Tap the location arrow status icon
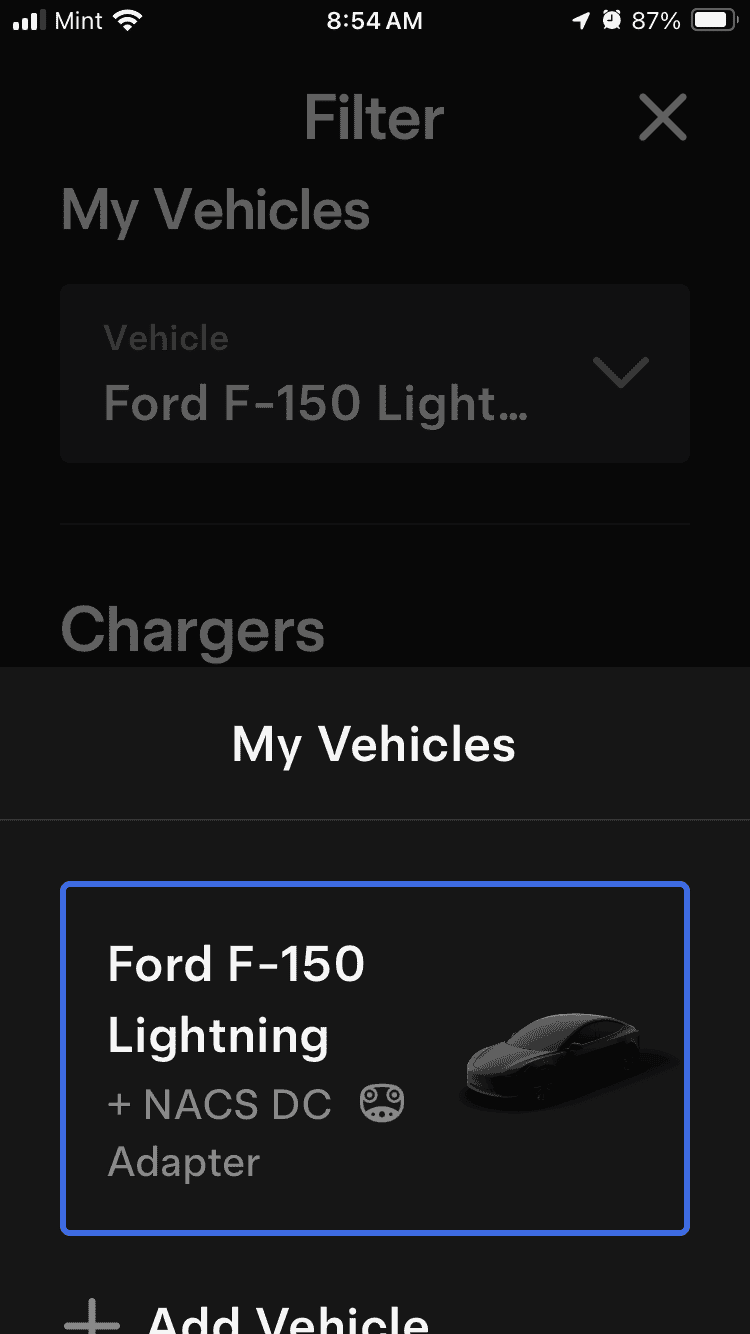The height and width of the screenshot is (1334, 750). coord(582,19)
